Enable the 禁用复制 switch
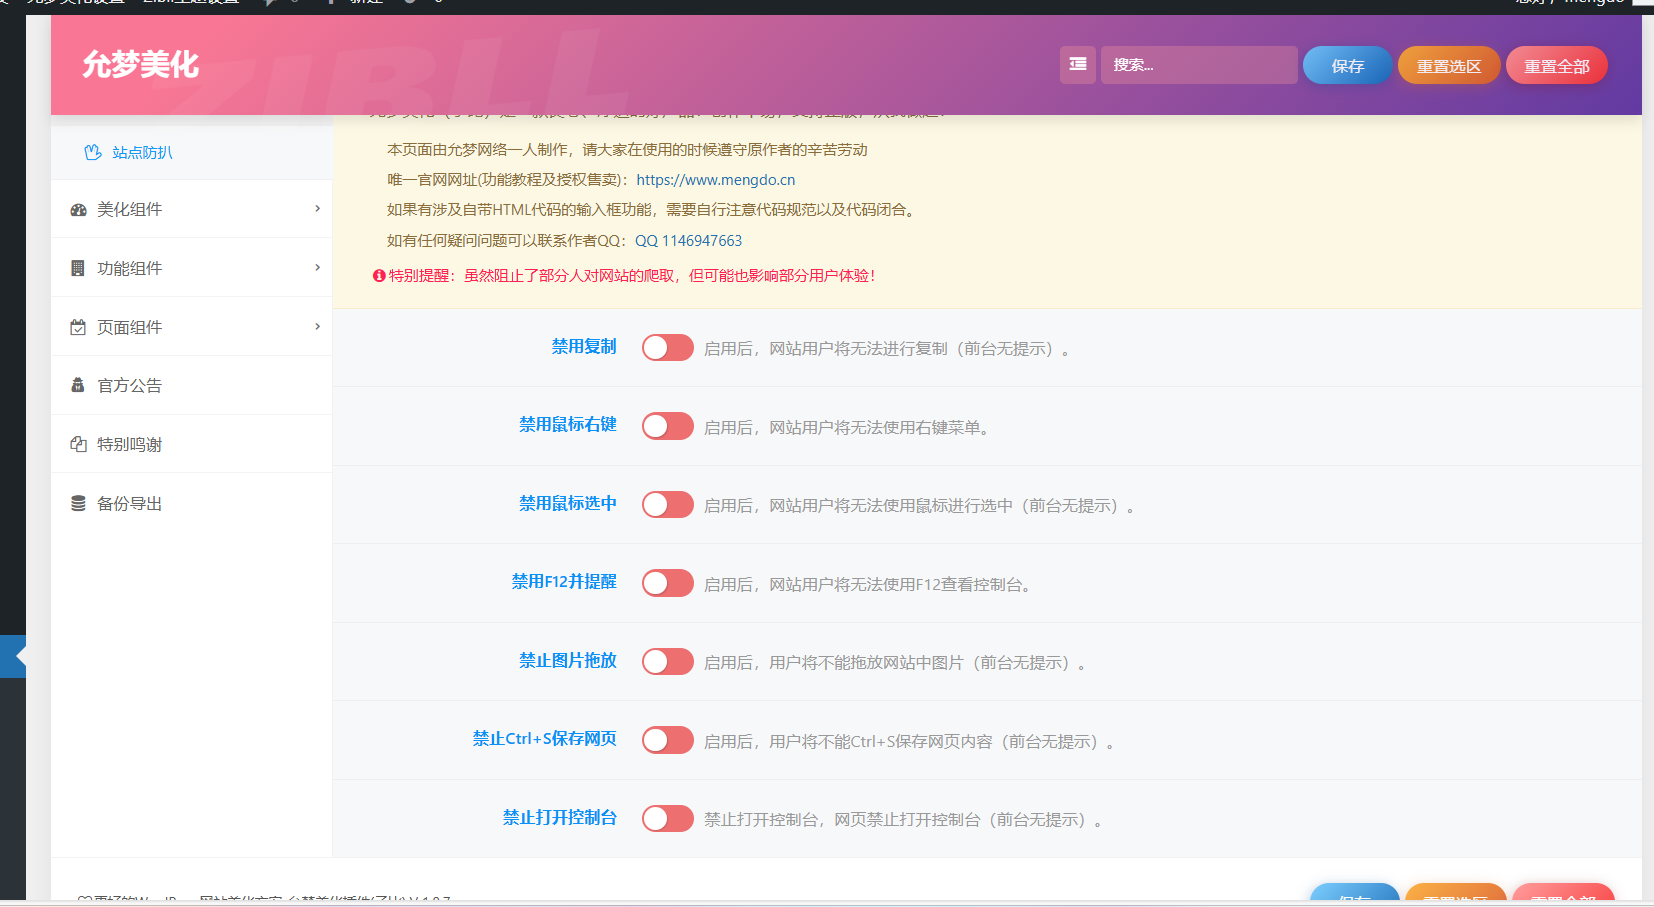 (667, 347)
